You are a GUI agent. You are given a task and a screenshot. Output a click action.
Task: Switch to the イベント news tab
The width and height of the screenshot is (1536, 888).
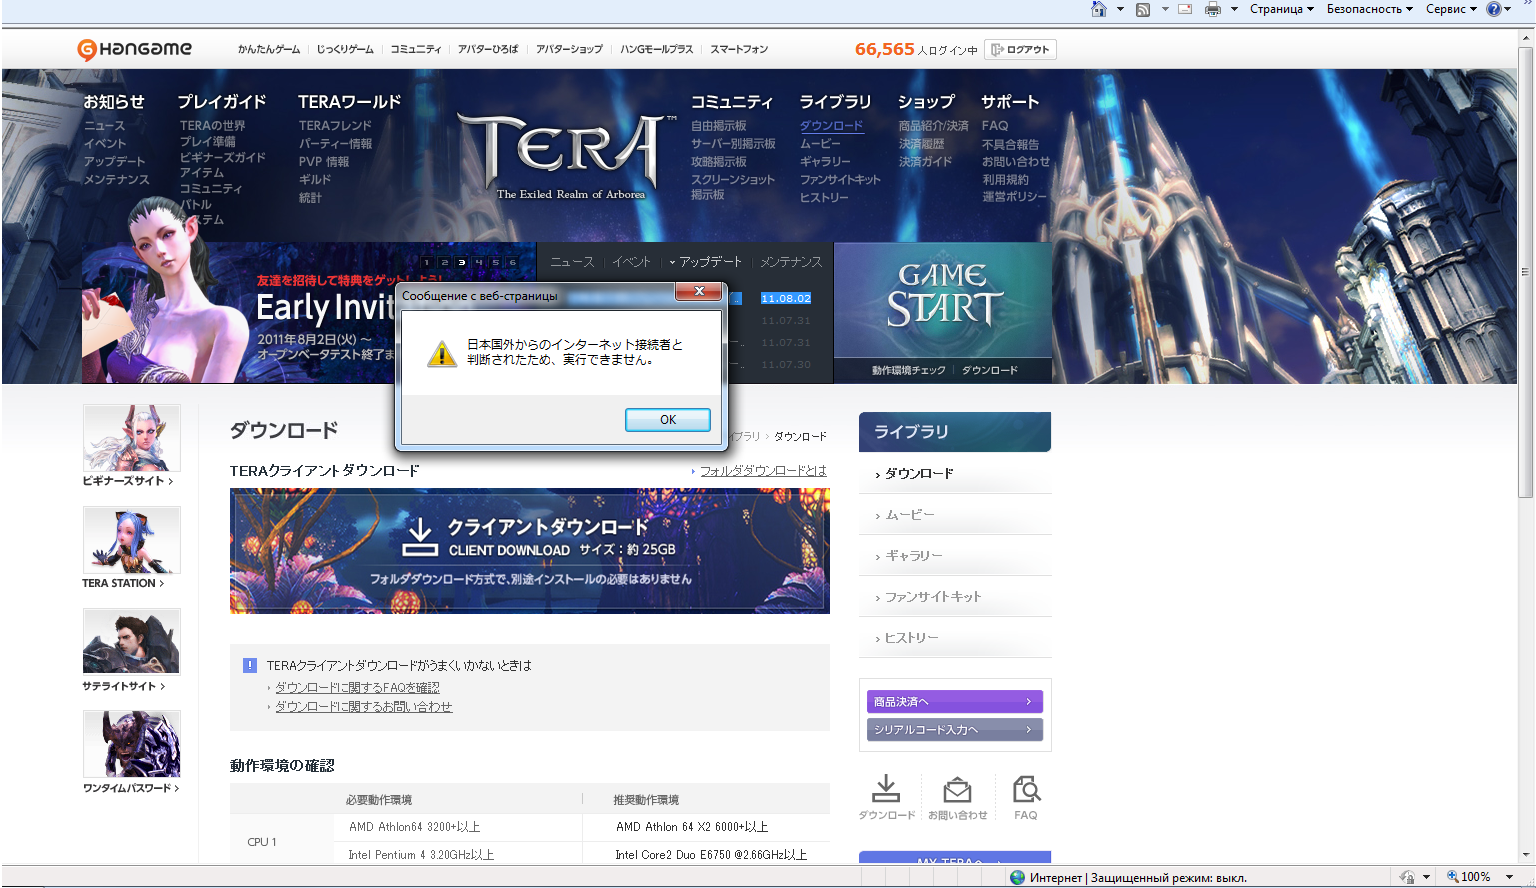631,262
